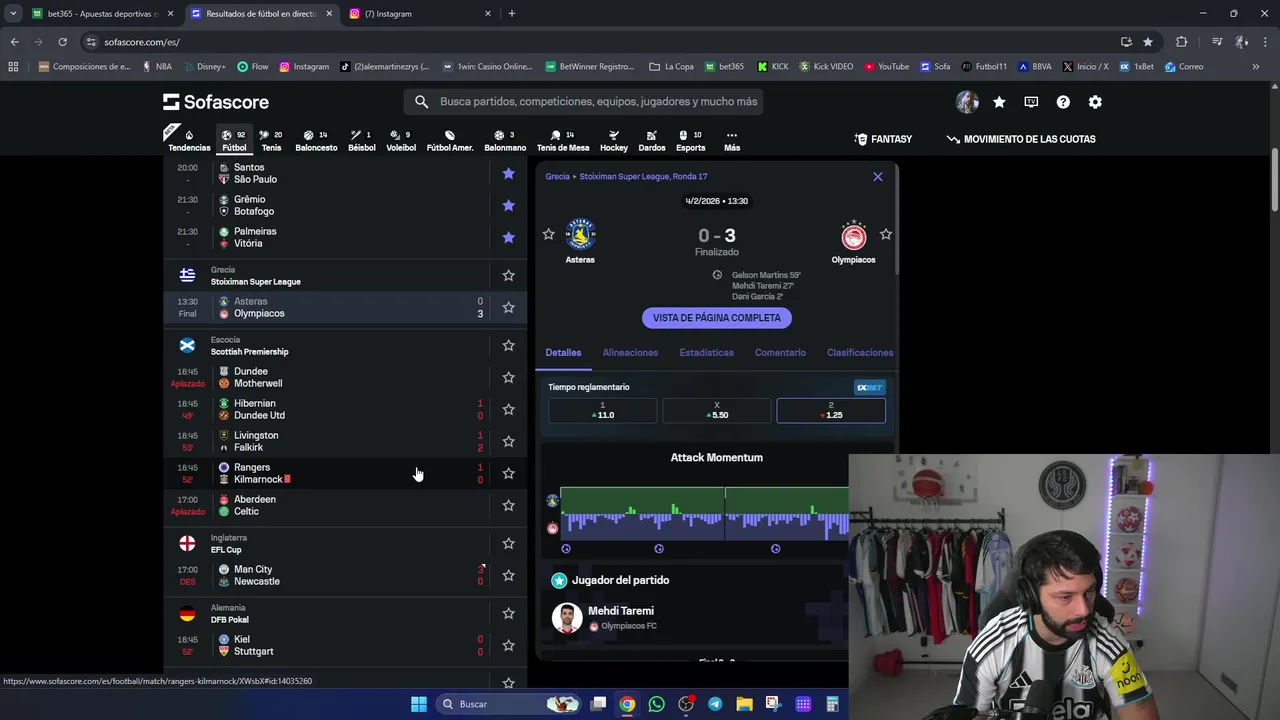Favorite the Kiel vs Stuttgart match

pos(508,645)
